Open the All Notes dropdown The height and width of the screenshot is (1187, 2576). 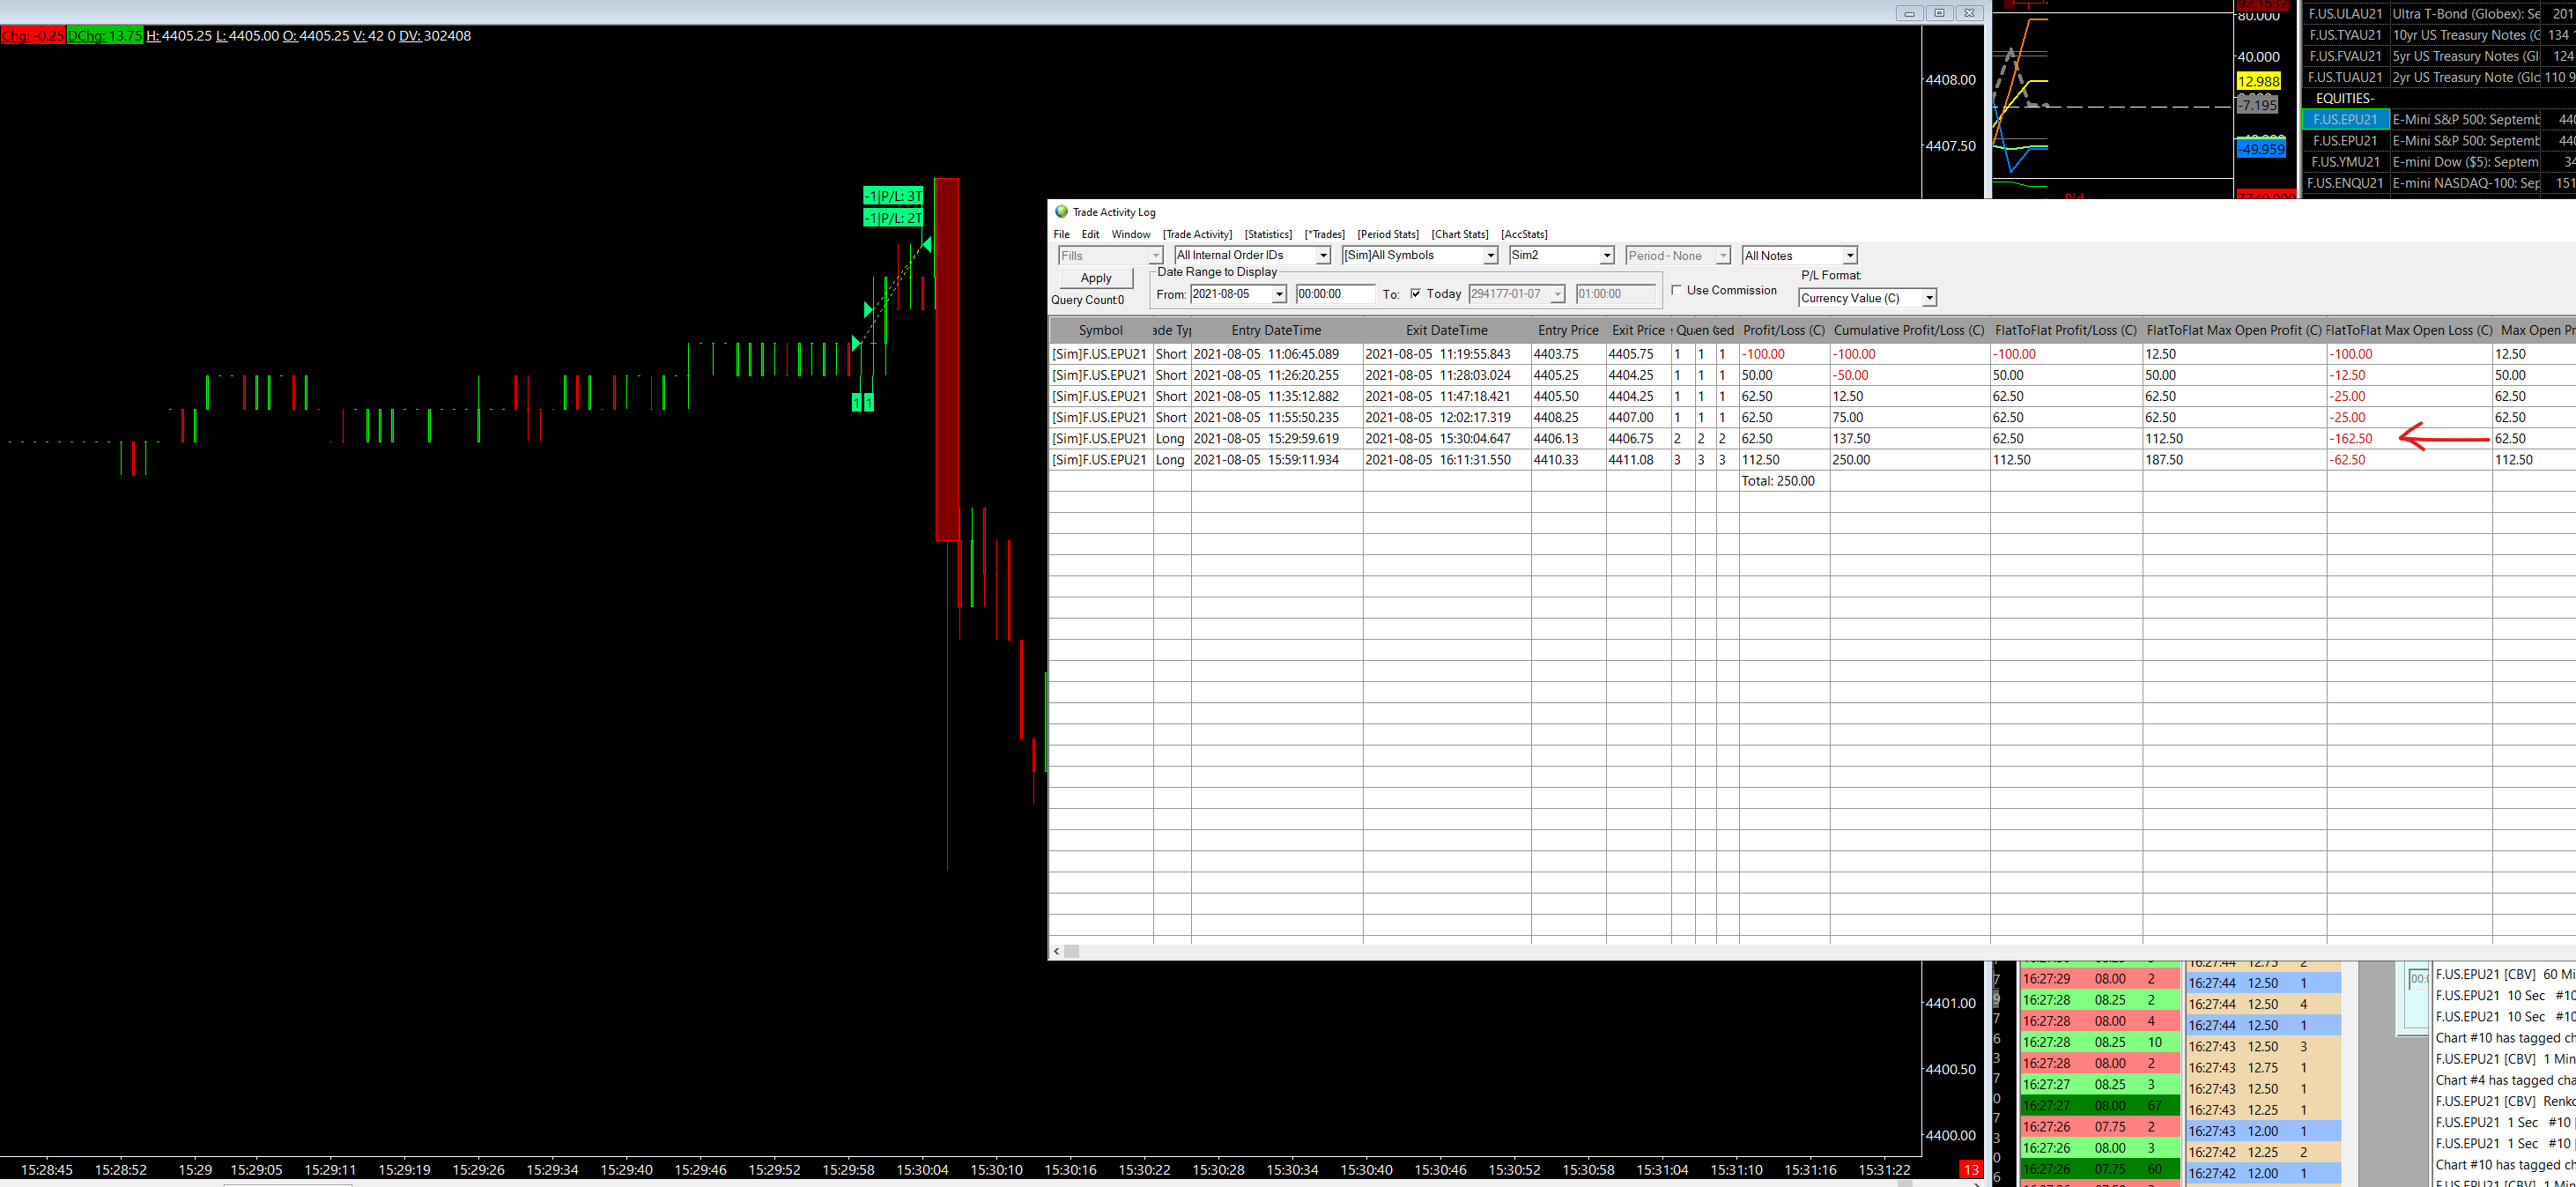point(1849,256)
